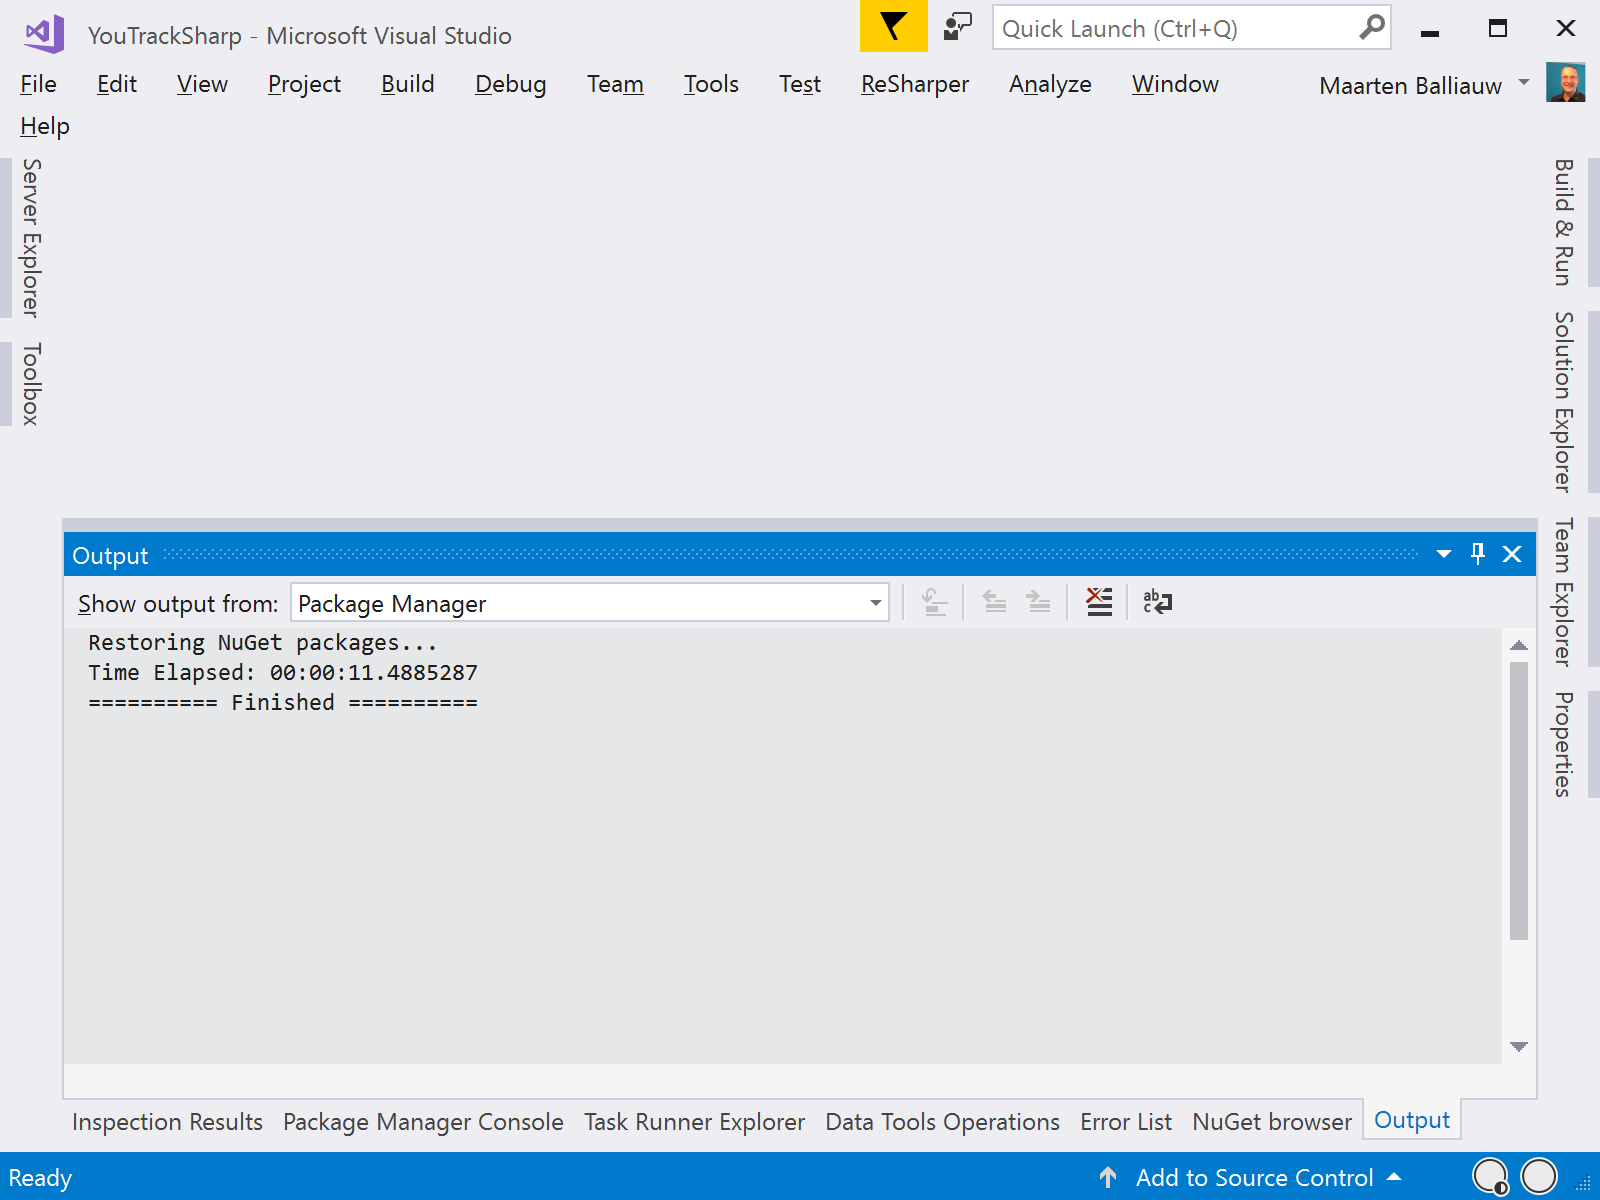Click the first circular status bar indicator
The height and width of the screenshot is (1200, 1600).
[1490, 1177]
